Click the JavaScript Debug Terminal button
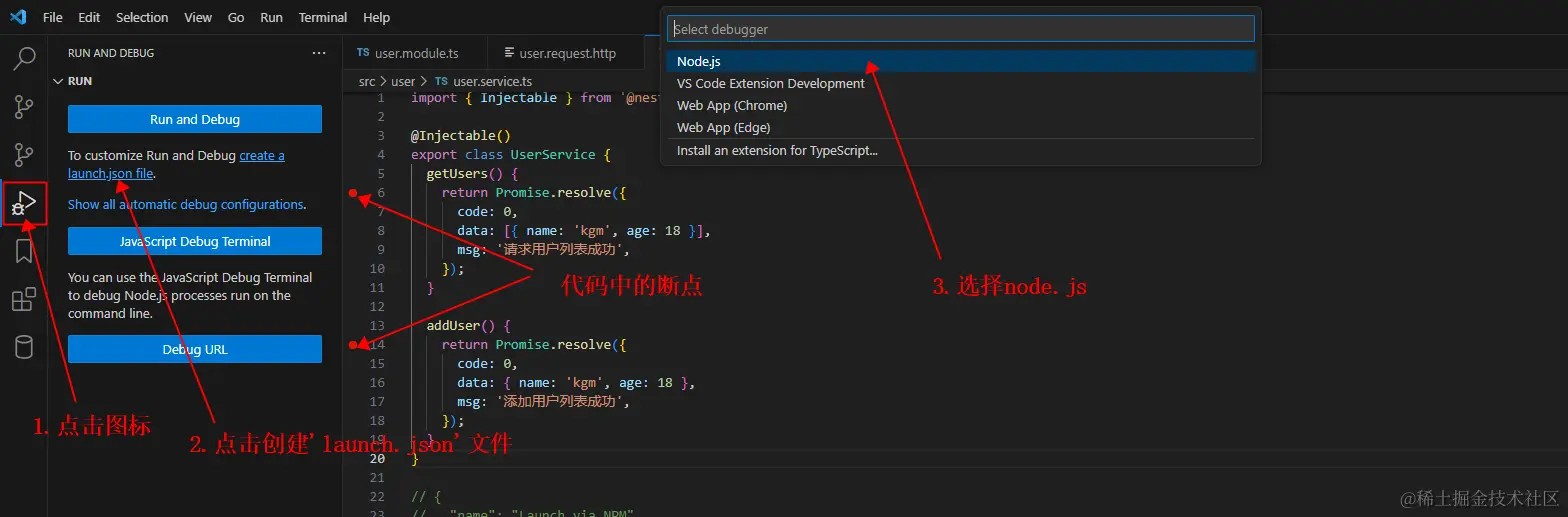1568x517 pixels. [195, 241]
